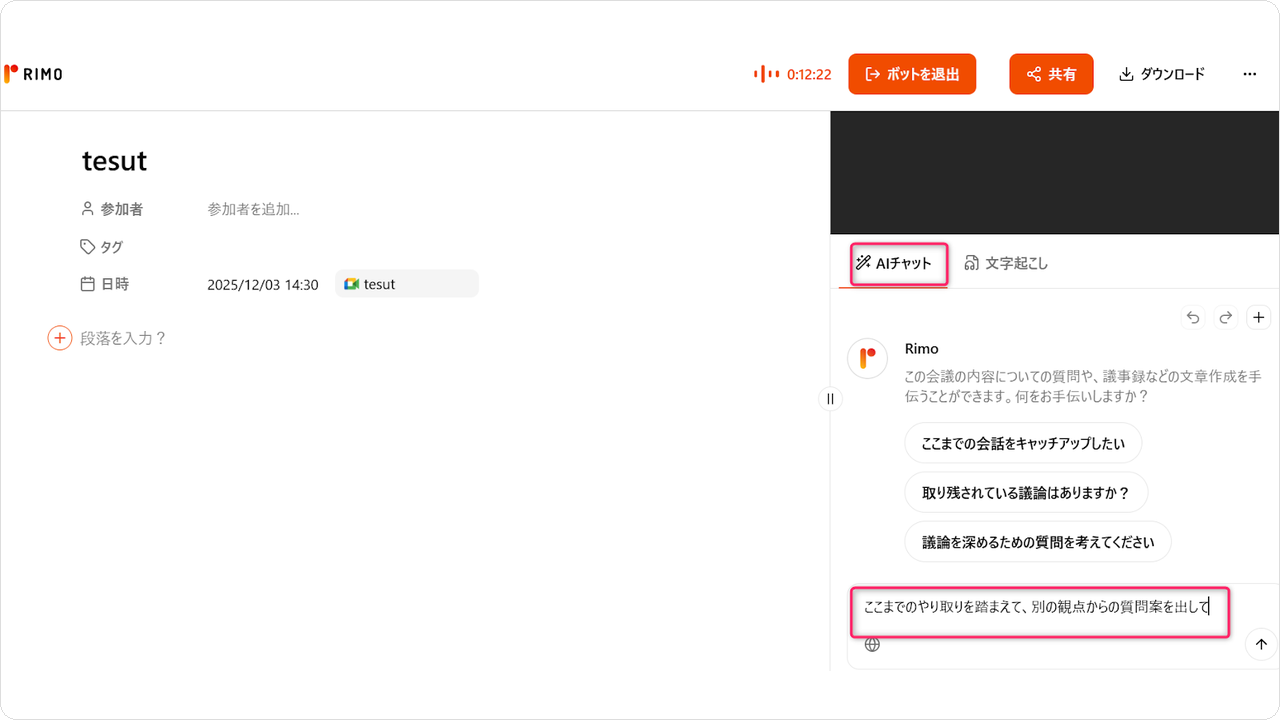Click the calendar icon next to 日時
The width and height of the screenshot is (1280, 720).
tap(88, 284)
